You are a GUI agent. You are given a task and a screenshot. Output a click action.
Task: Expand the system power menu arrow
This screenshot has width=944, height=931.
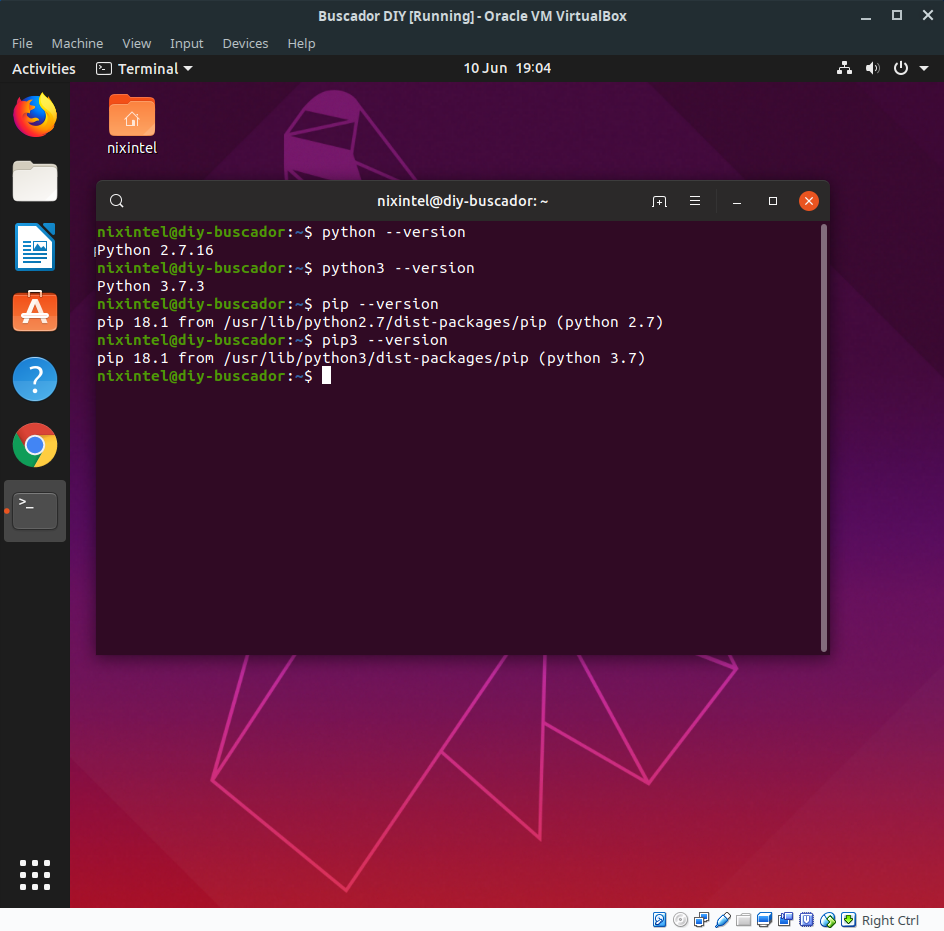[x=924, y=69]
